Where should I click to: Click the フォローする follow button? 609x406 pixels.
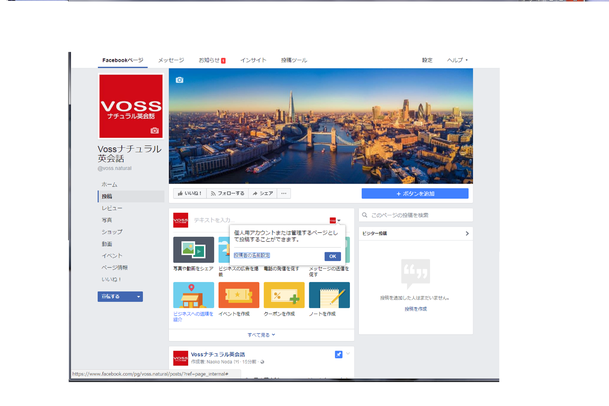(228, 193)
